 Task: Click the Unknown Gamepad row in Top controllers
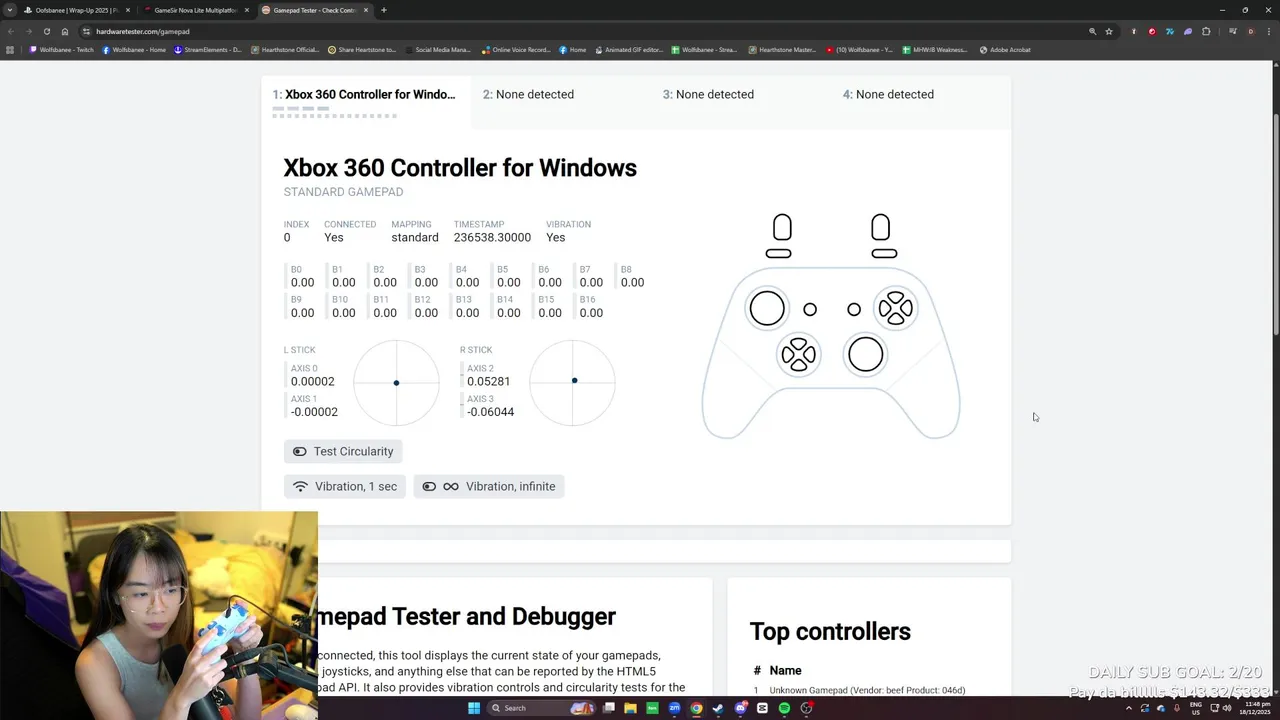868,690
